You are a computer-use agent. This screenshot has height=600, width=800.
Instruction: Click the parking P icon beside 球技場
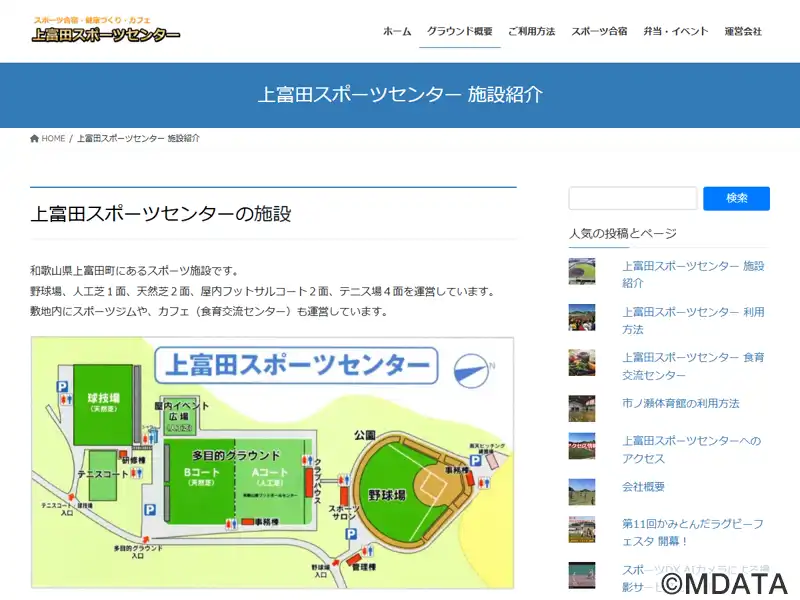click(62, 387)
